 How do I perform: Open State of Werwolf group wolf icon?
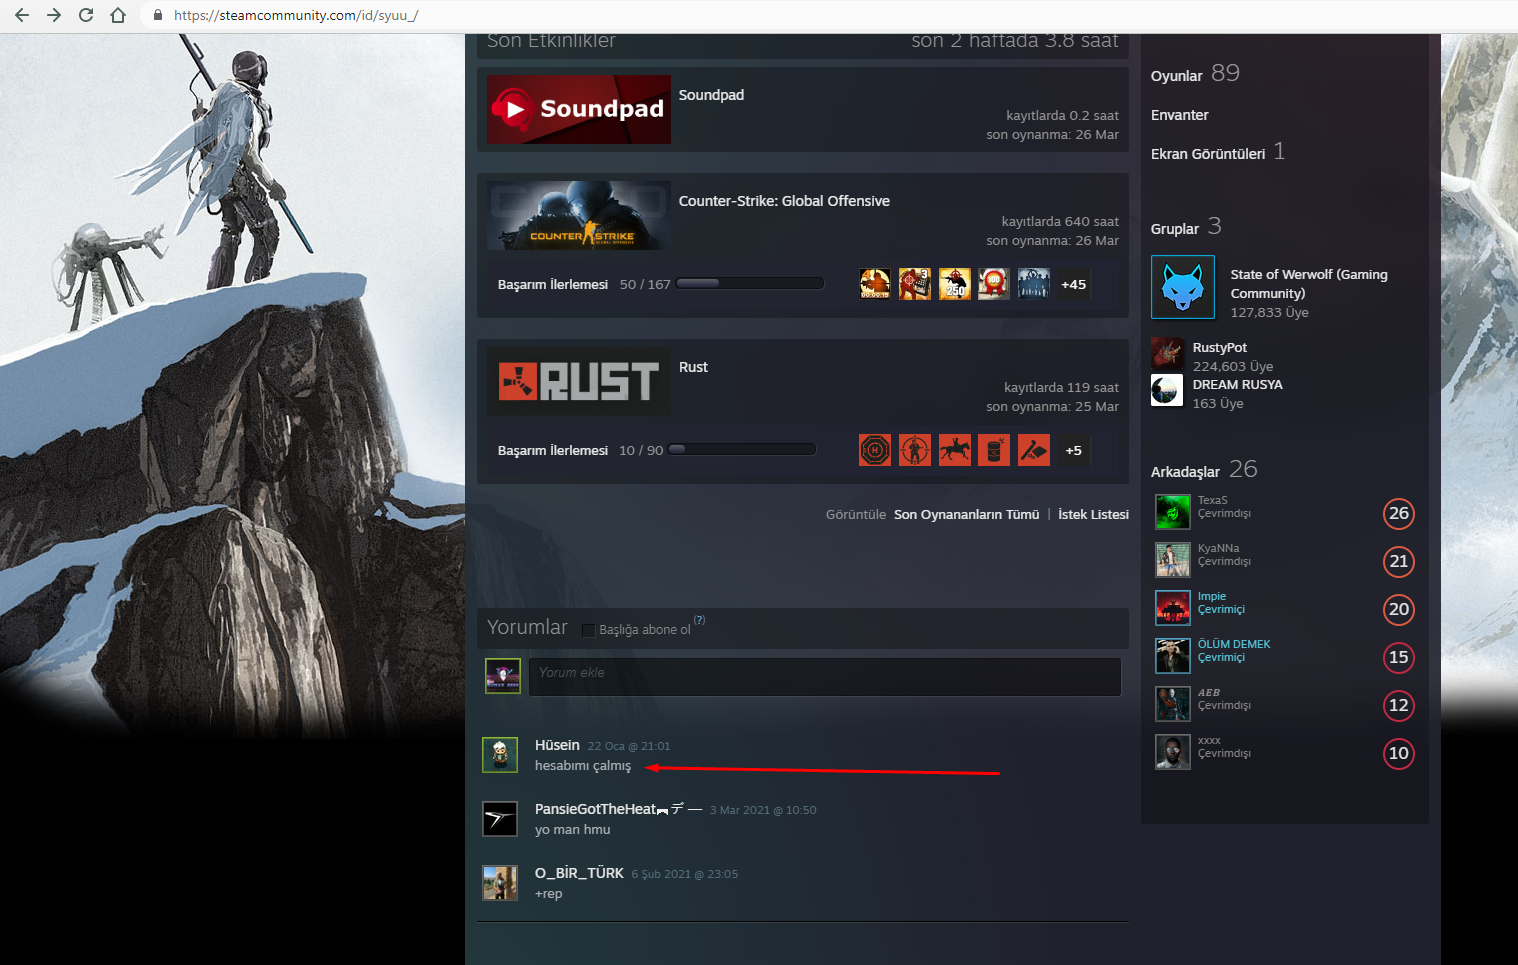[x=1183, y=287]
